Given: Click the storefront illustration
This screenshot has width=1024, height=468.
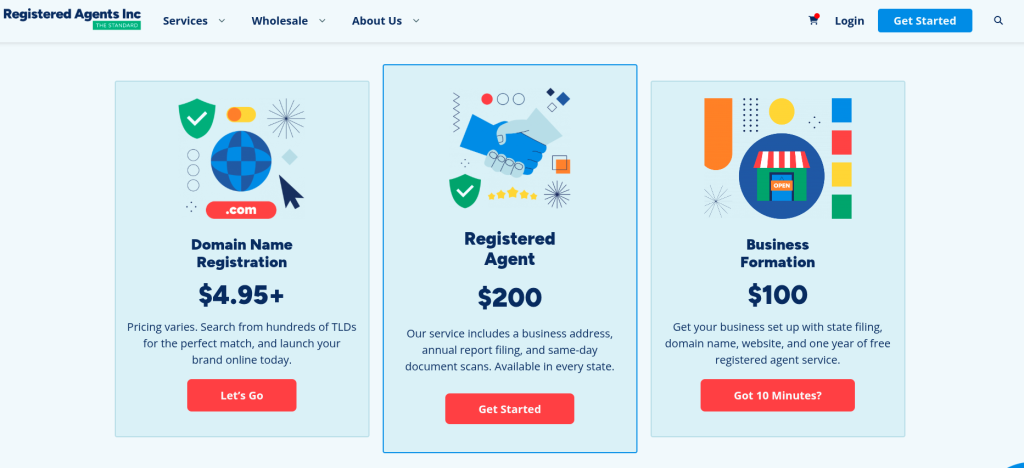Looking at the screenshot, I should (x=781, y=176).
